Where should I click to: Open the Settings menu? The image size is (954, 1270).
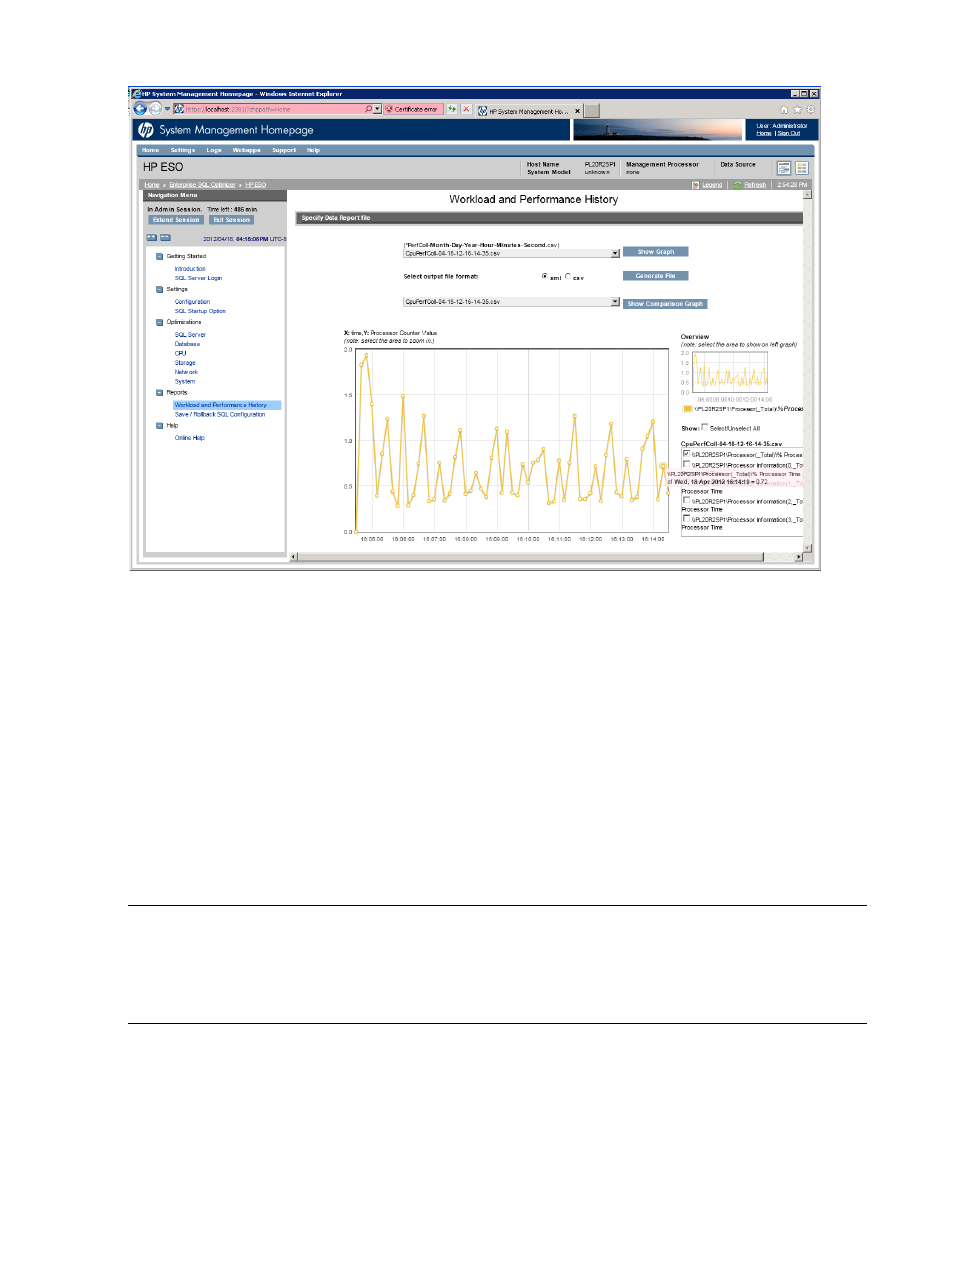(183, 150)
